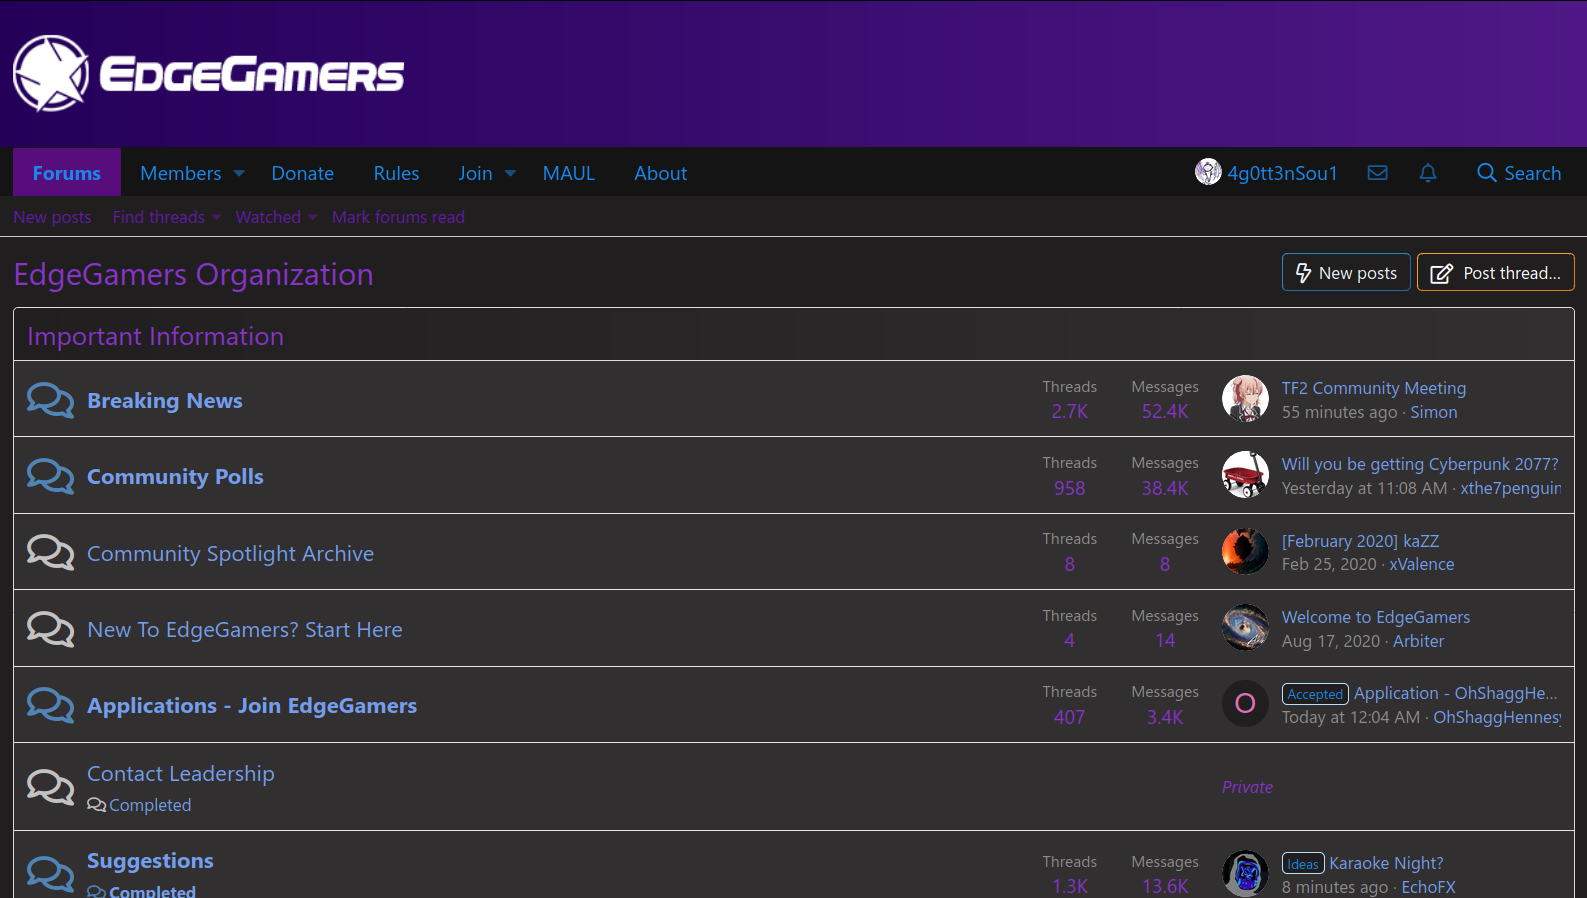
Task: Open Completed subforum under Contact Leadership
Action: 150,805
